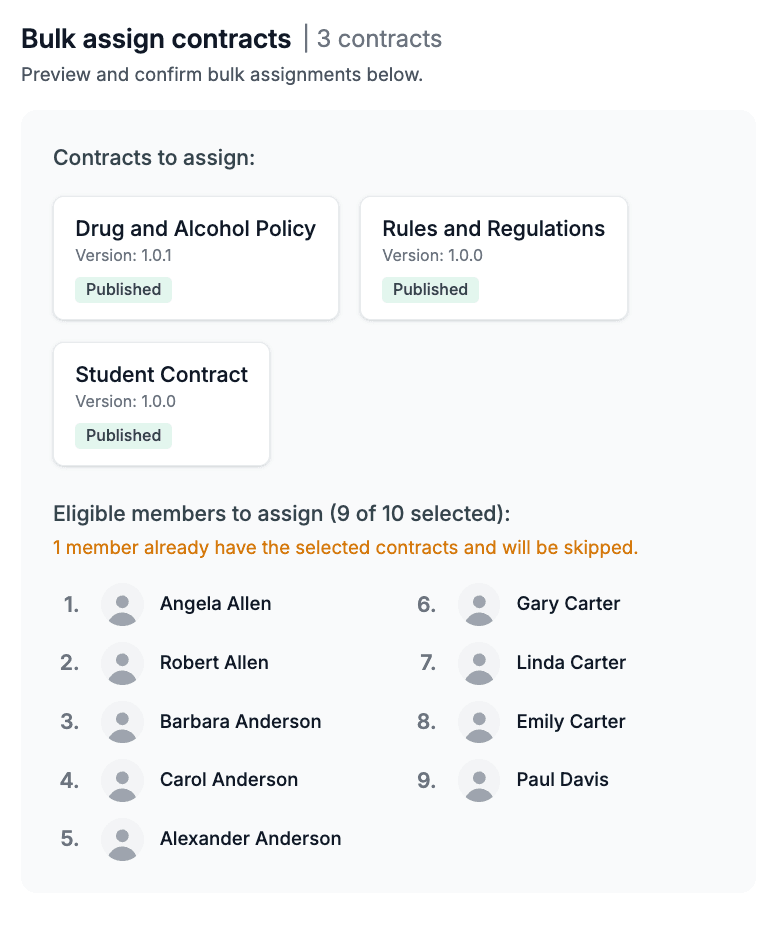Click Published badge on Student Contract
This screenshot has width=774, height=930.
point(123,436)
